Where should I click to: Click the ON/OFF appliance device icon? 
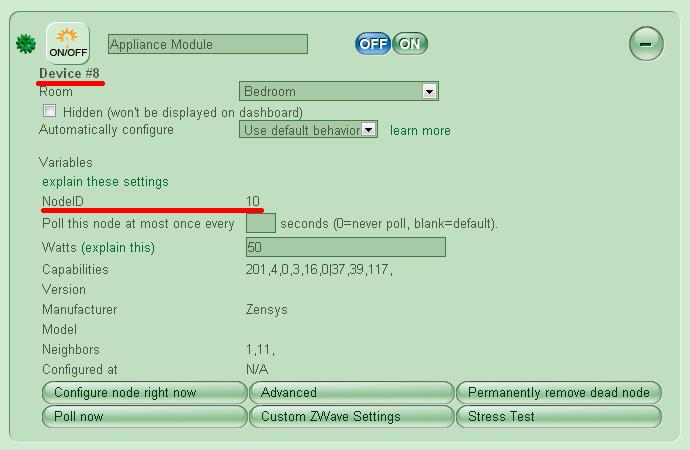click(67, 43)
